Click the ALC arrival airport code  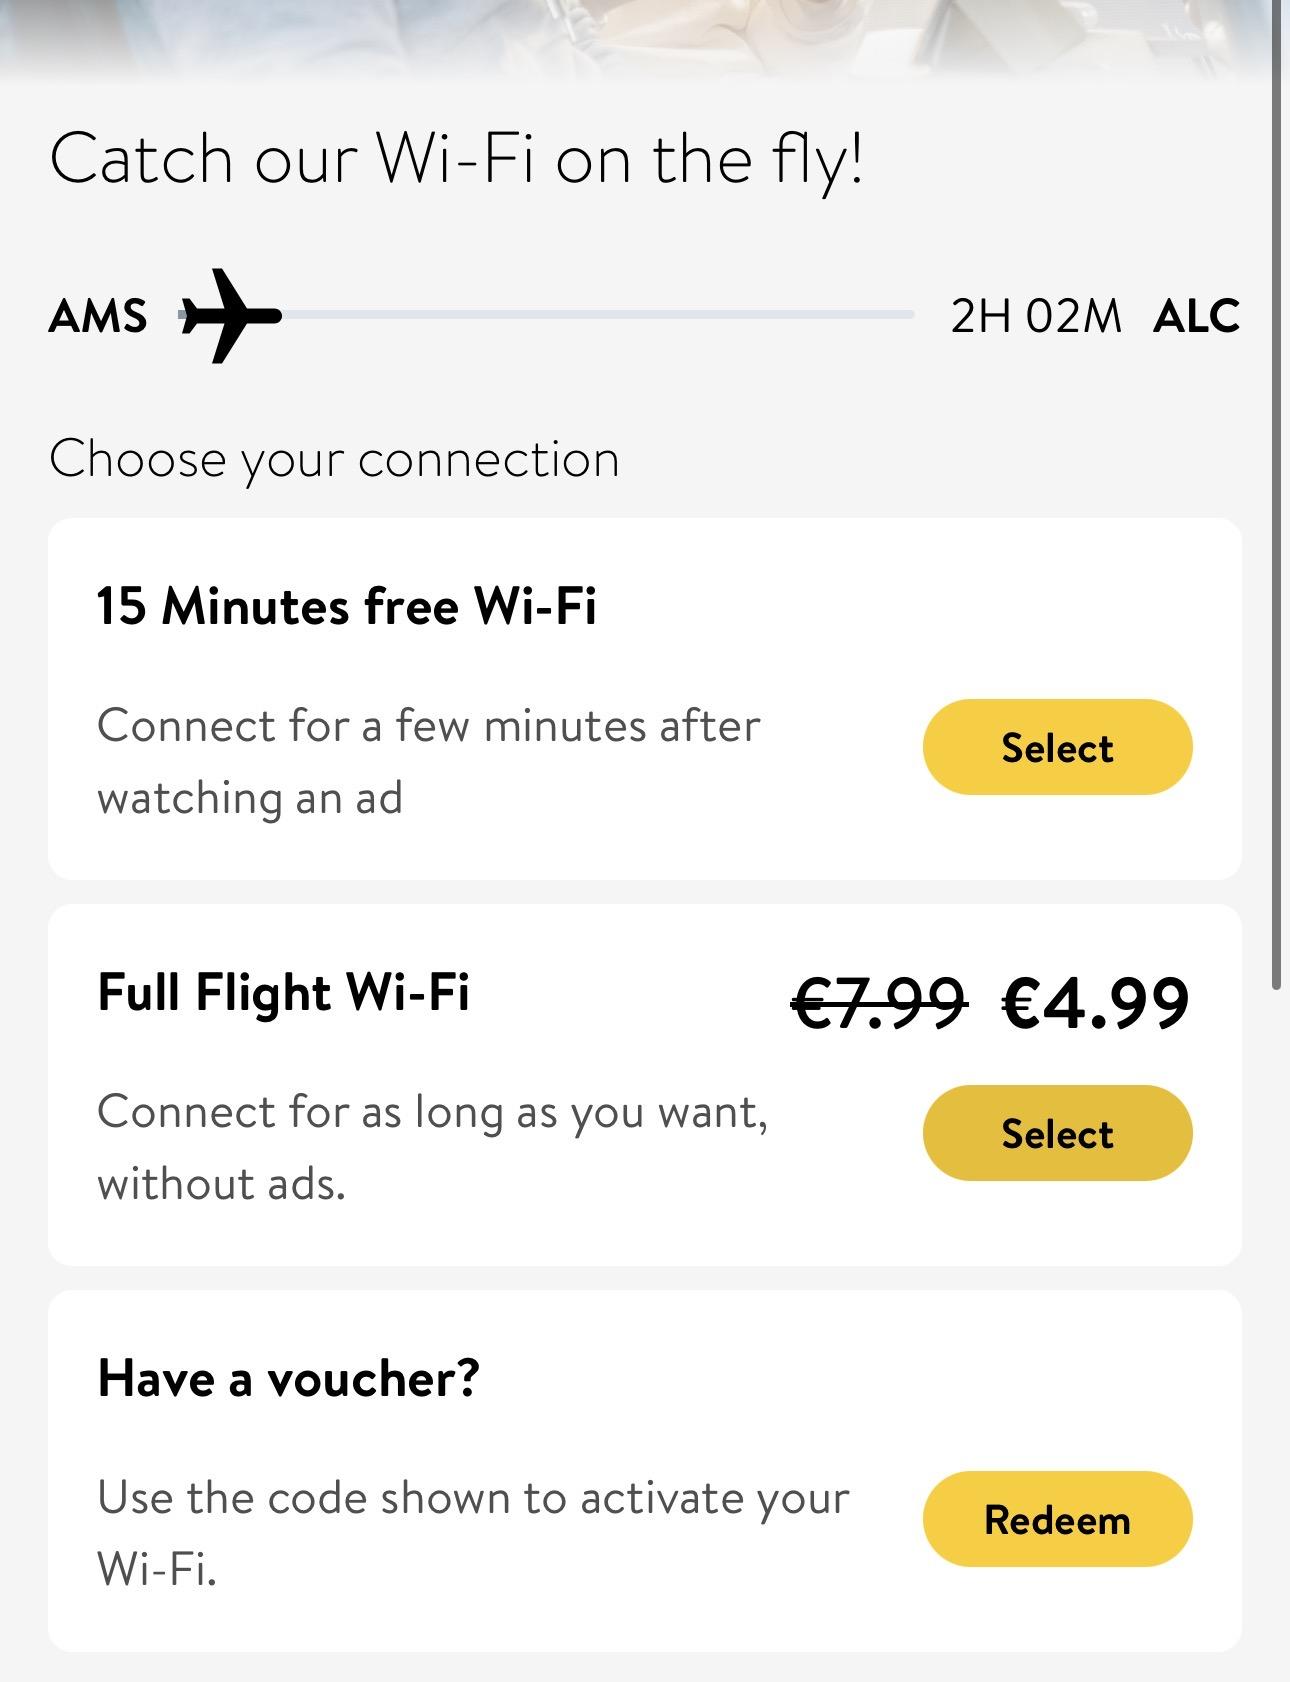(x=1196, y=316)
